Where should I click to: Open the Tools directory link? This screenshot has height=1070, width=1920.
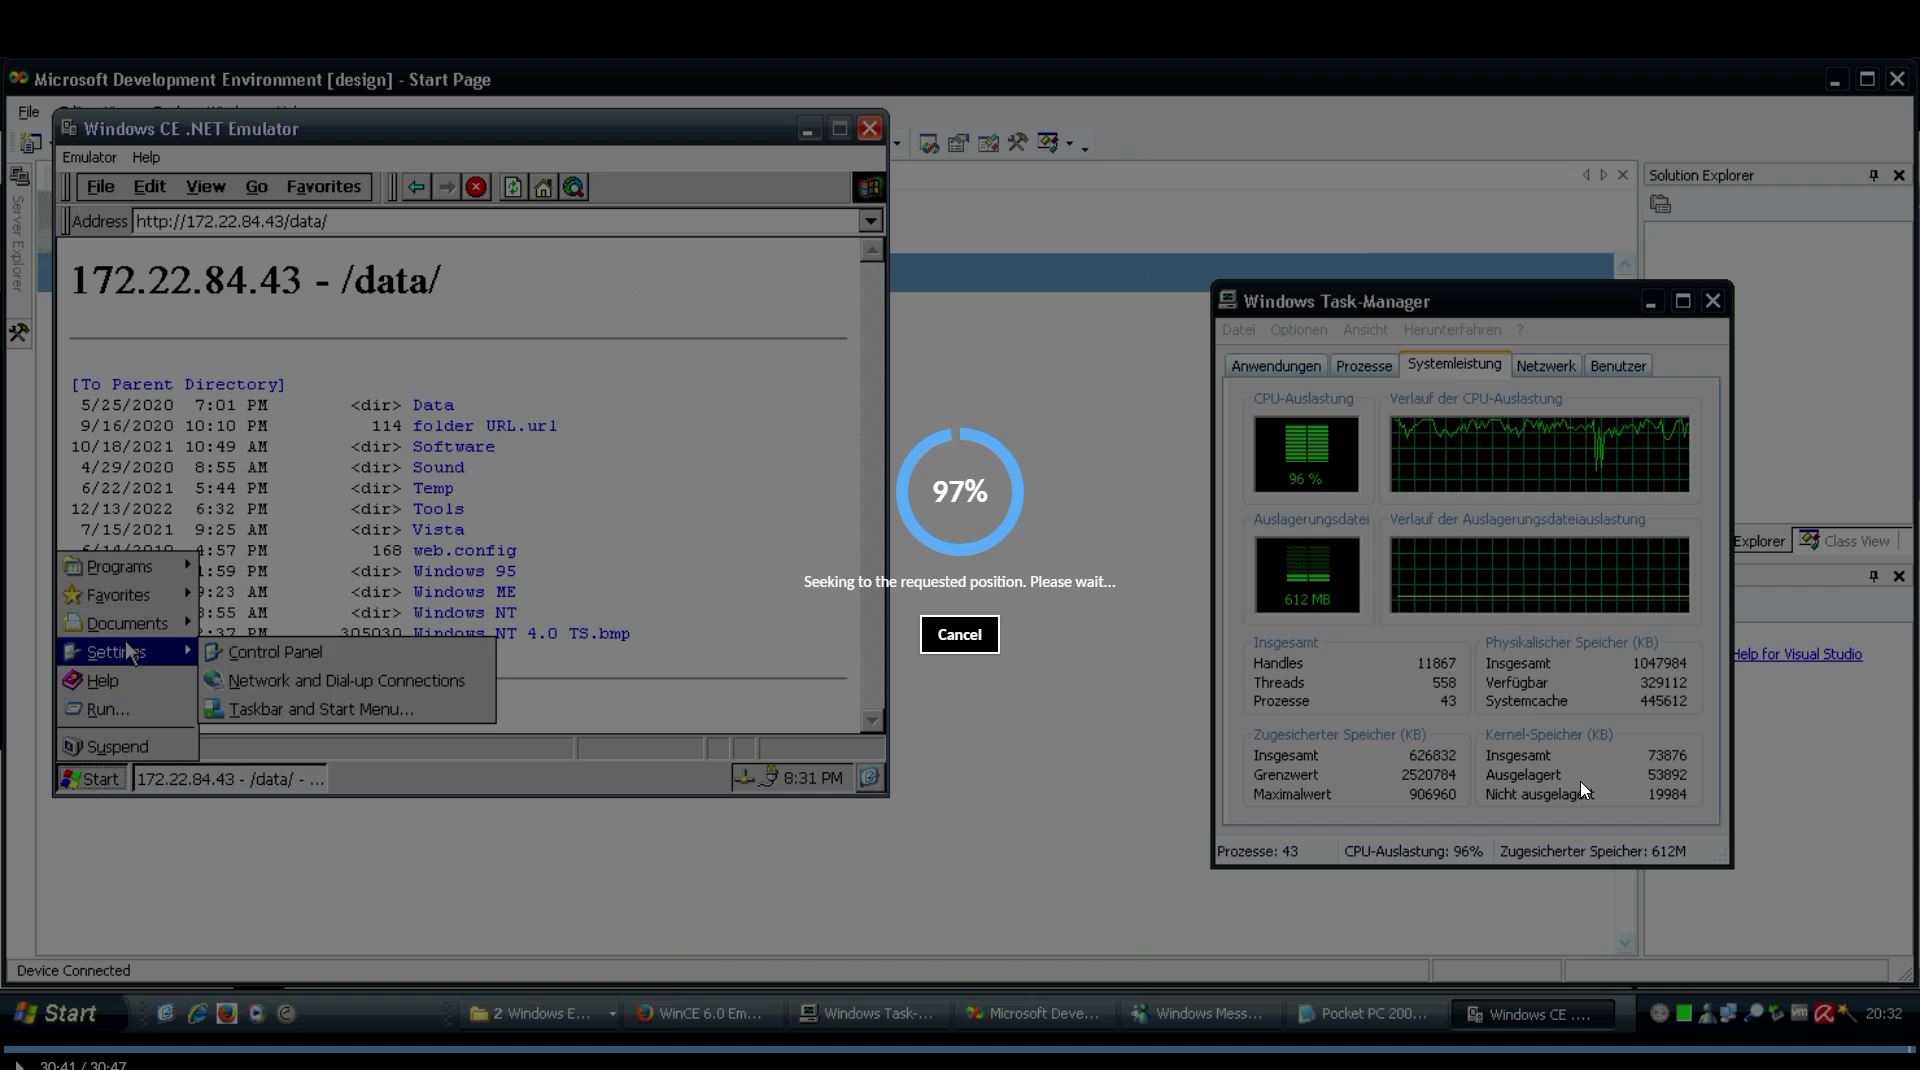[x=438, y=509]
